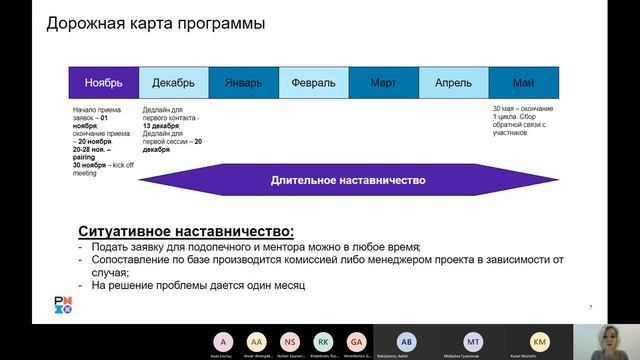Click the participant avatar with initial A
The height and width of the screenshot is (360, 640).
[x=223, y=342]
